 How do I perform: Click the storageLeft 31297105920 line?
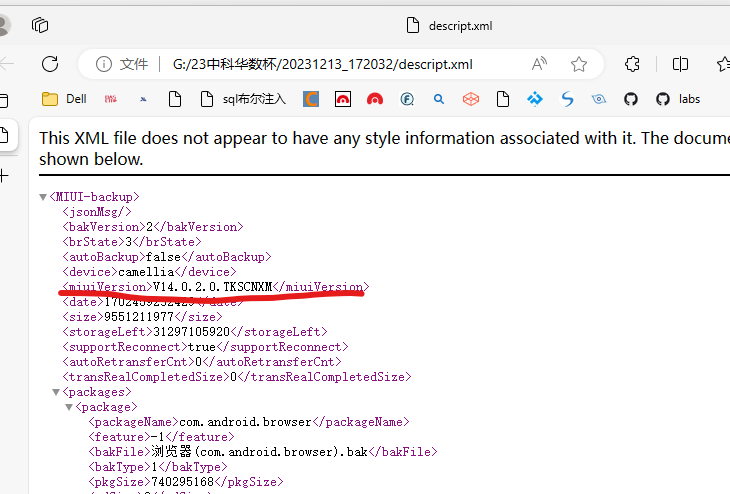click(x=195, y=332)
